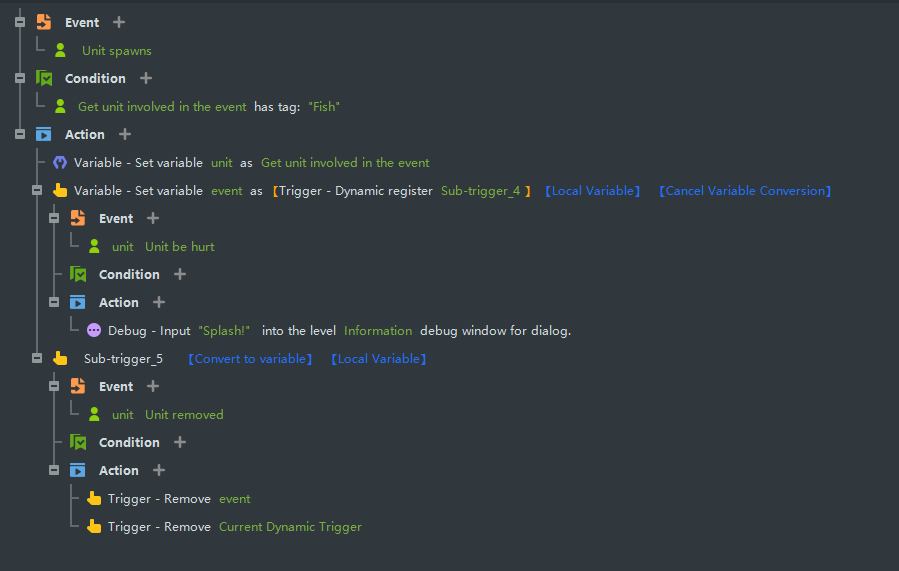The width and height of the screenshot is (899, 571).
Task: Edit the "Fish" tag value
Action: (x=324, y=106)
